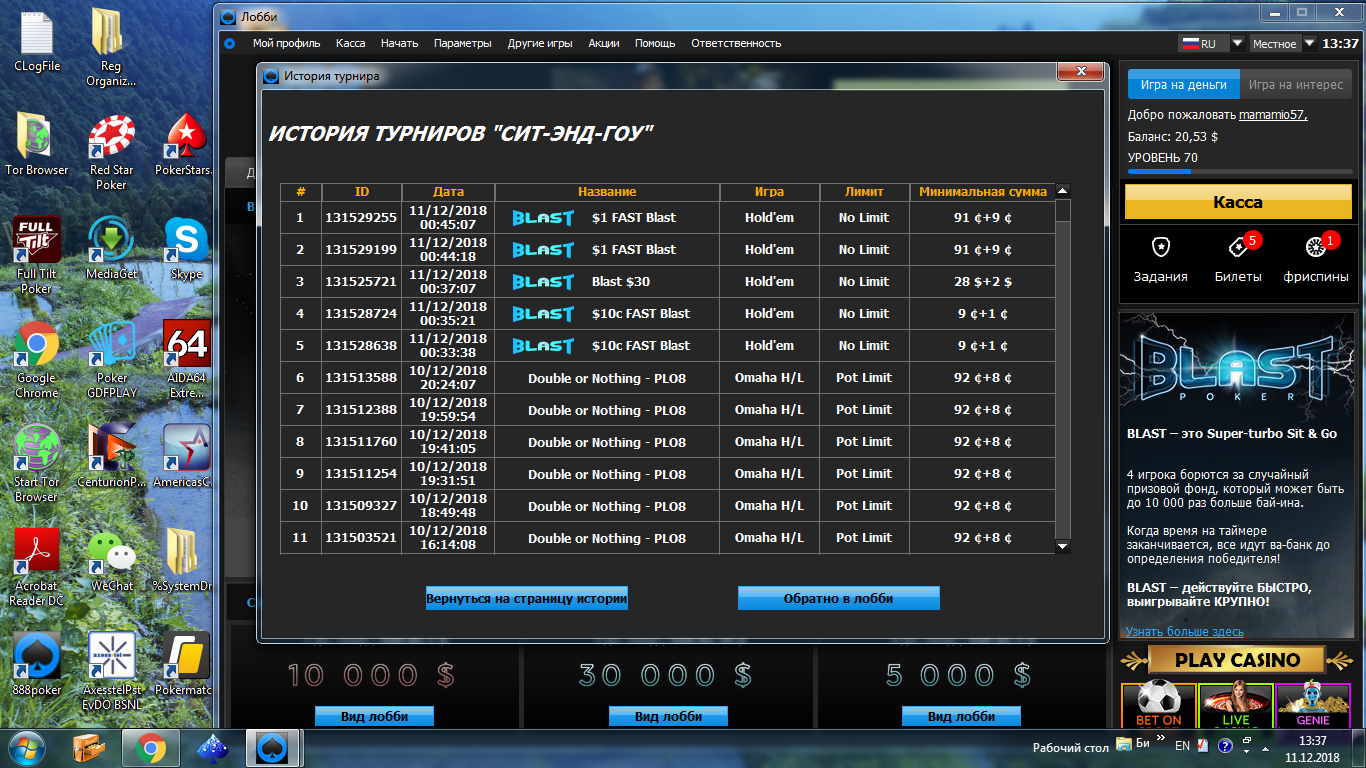Click Вид лобби under 30 000 $
Image resolution: width=1366 pixels, height=768 pixels.
coord(668,716)
